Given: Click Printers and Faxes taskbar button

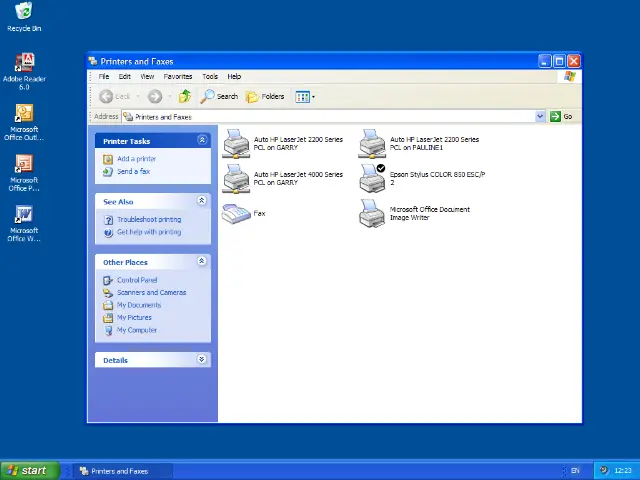Looking at the screenshot, I should click(x=123, y=471).
